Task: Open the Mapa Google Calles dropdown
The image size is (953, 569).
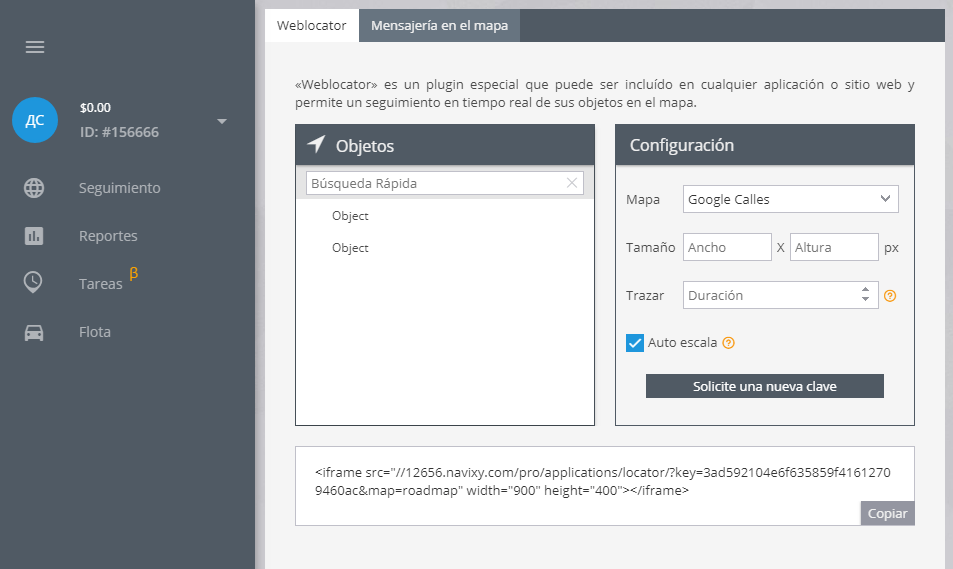Action: (791, 199)
